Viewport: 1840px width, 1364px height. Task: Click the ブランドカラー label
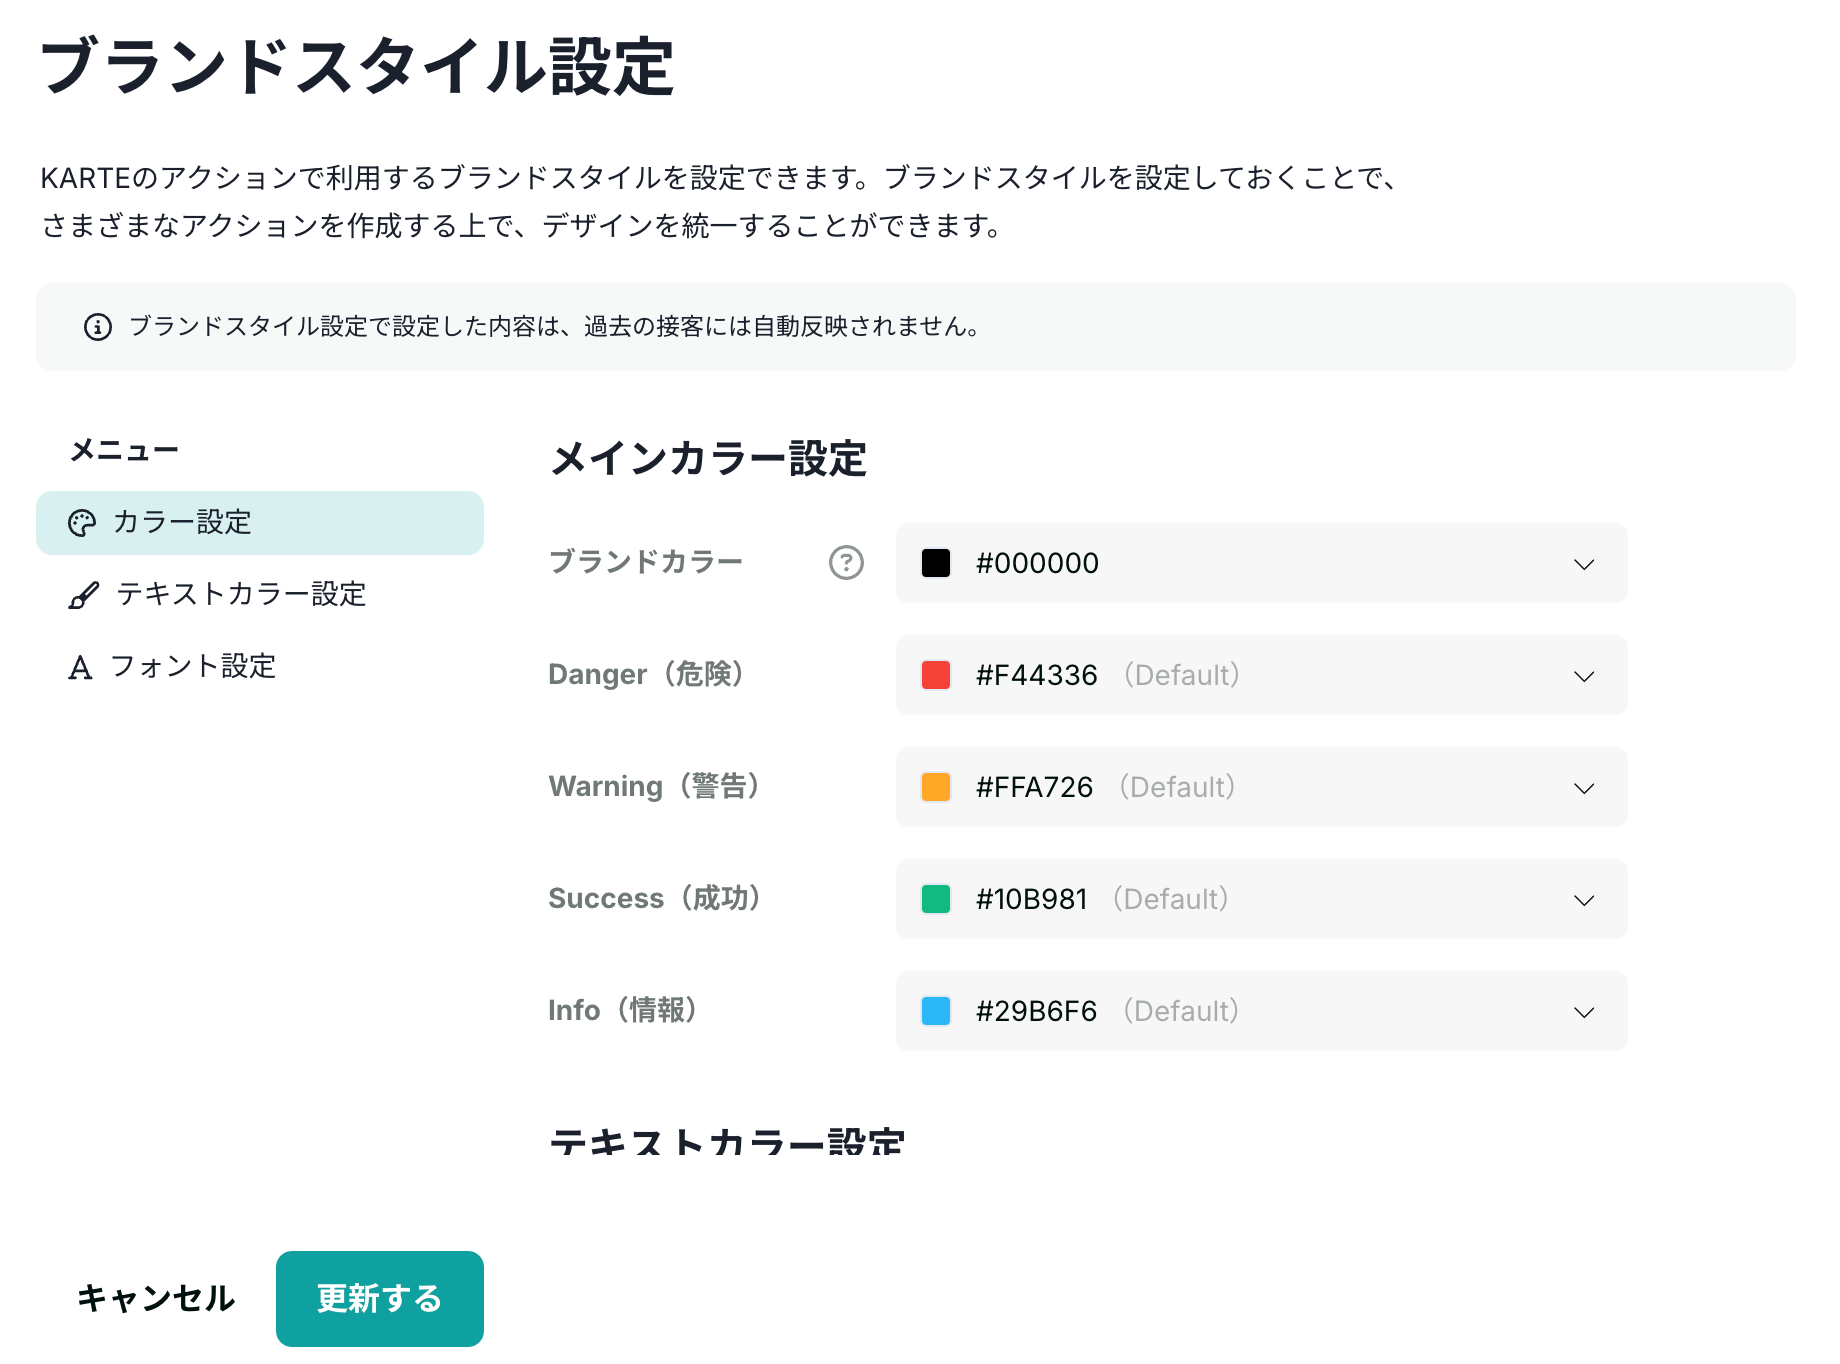646,562
